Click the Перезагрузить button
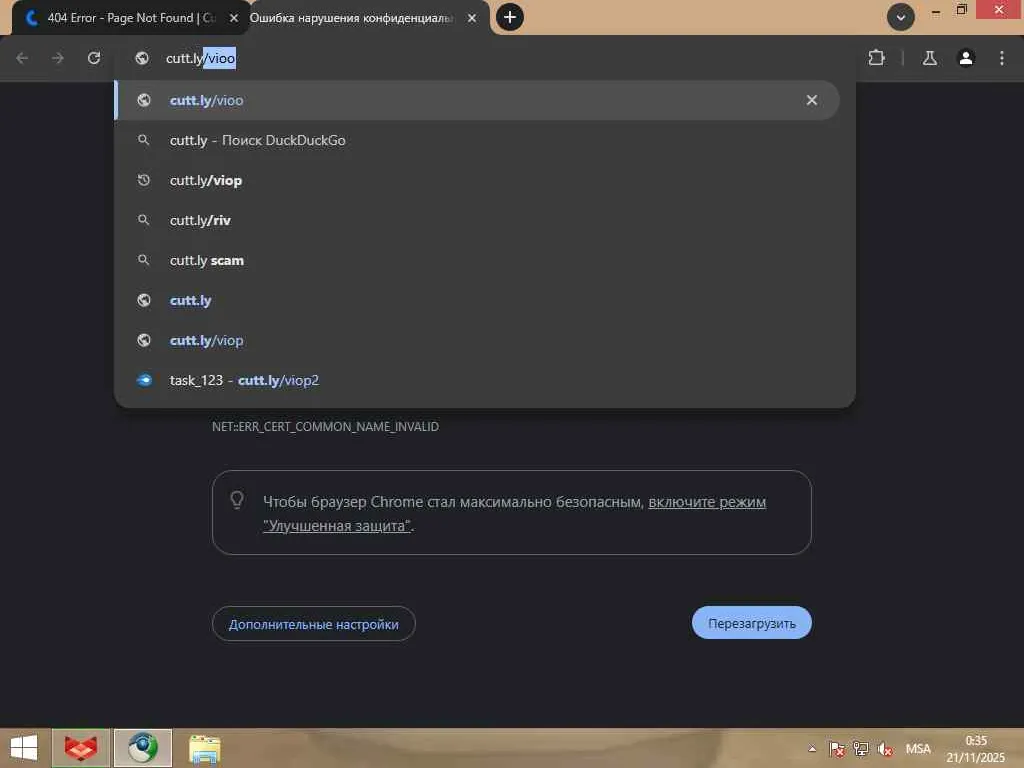1024x768 pixels. coord(752,624)
